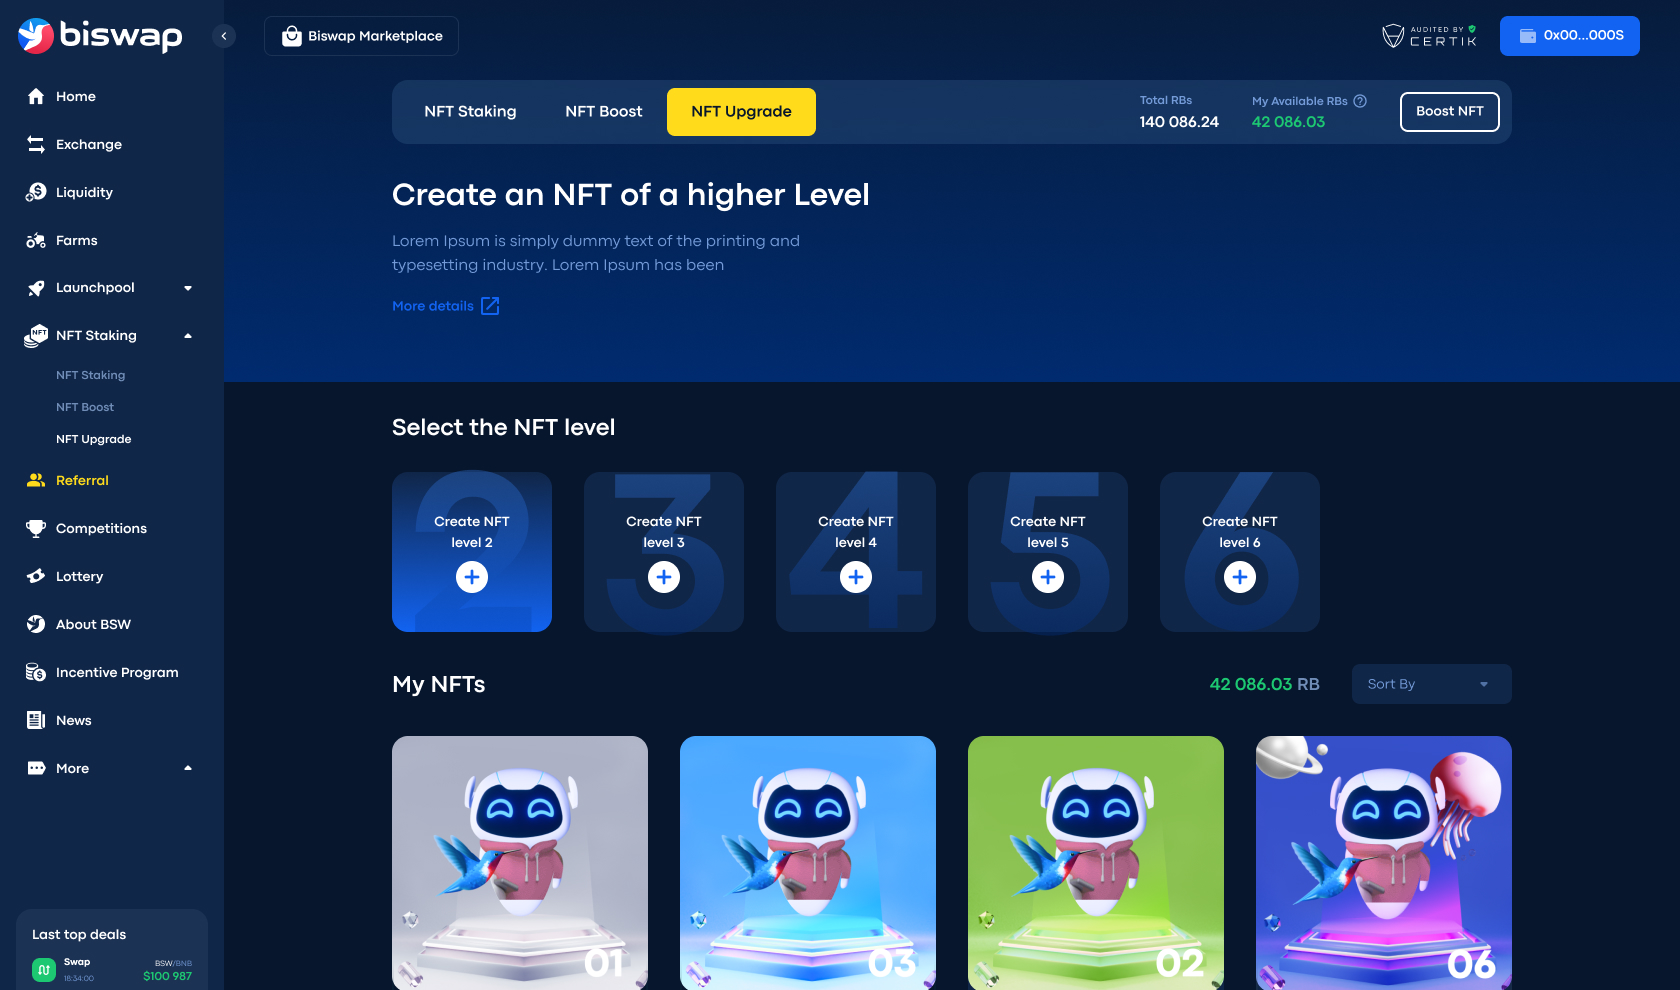Open the Sort By dropdown
The height and width of the screenshot is (990, 1680).
click(x=1431, y=684)
